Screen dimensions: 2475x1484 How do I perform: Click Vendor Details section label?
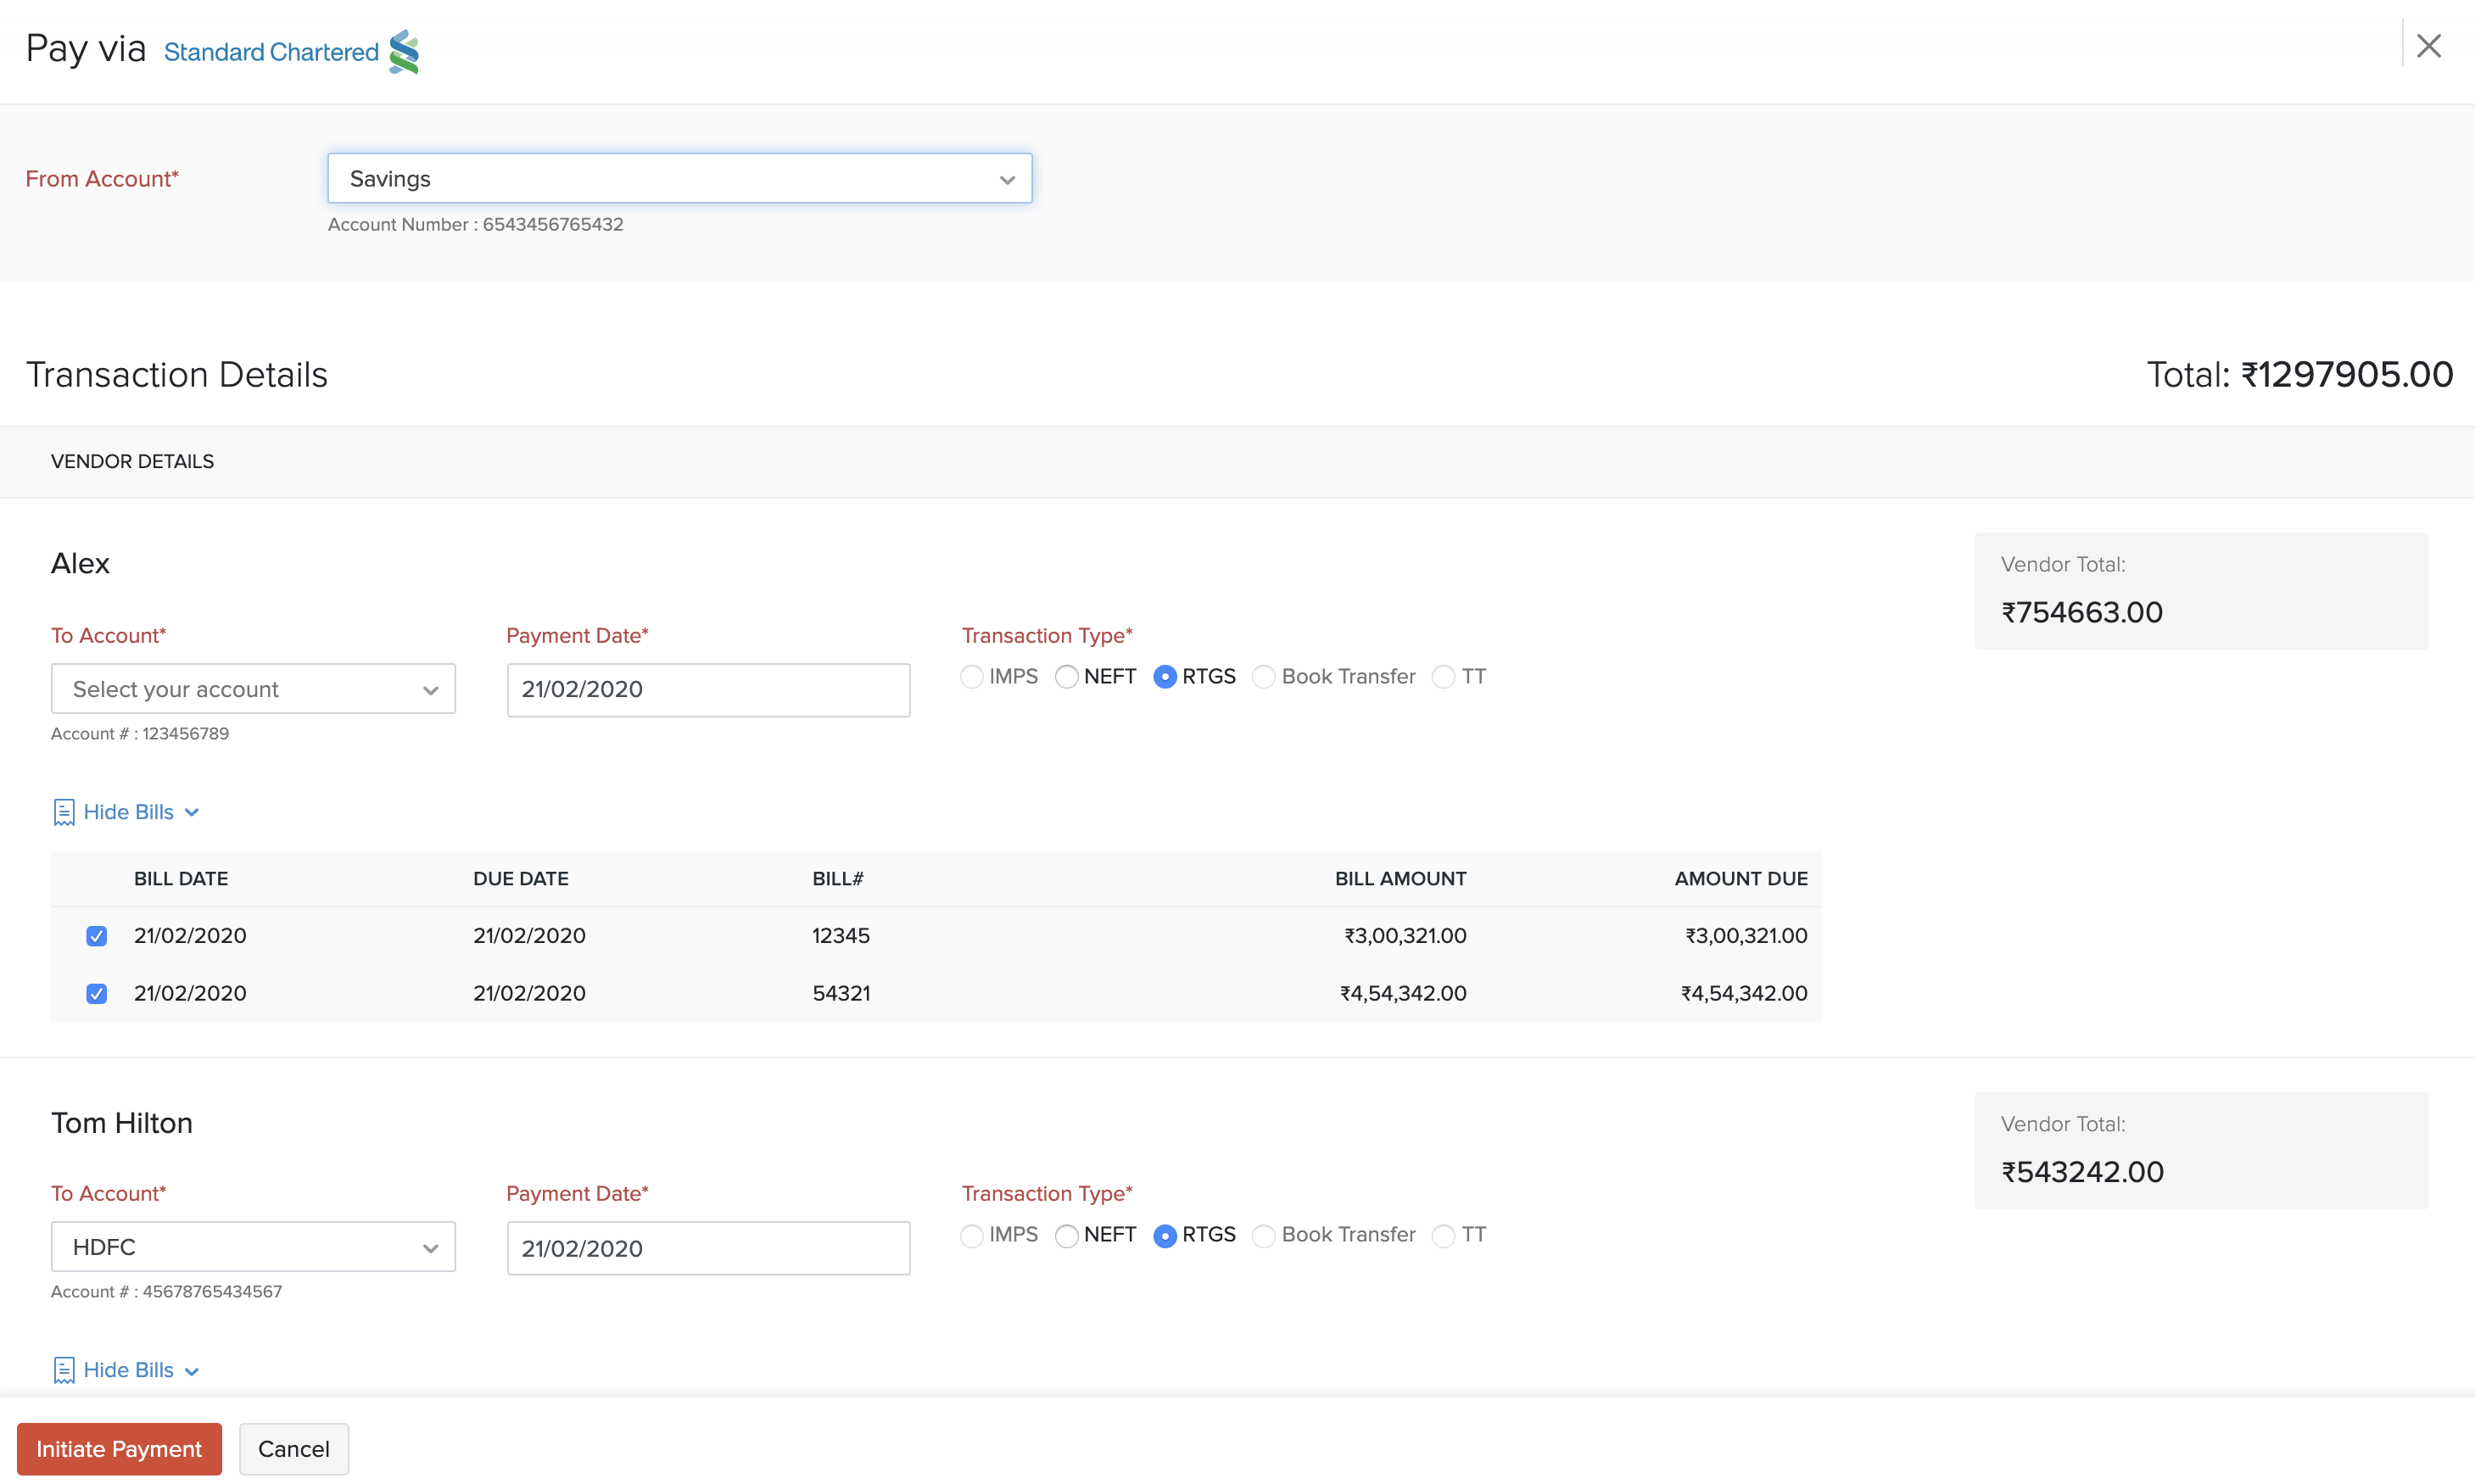(x=132, y=461)
